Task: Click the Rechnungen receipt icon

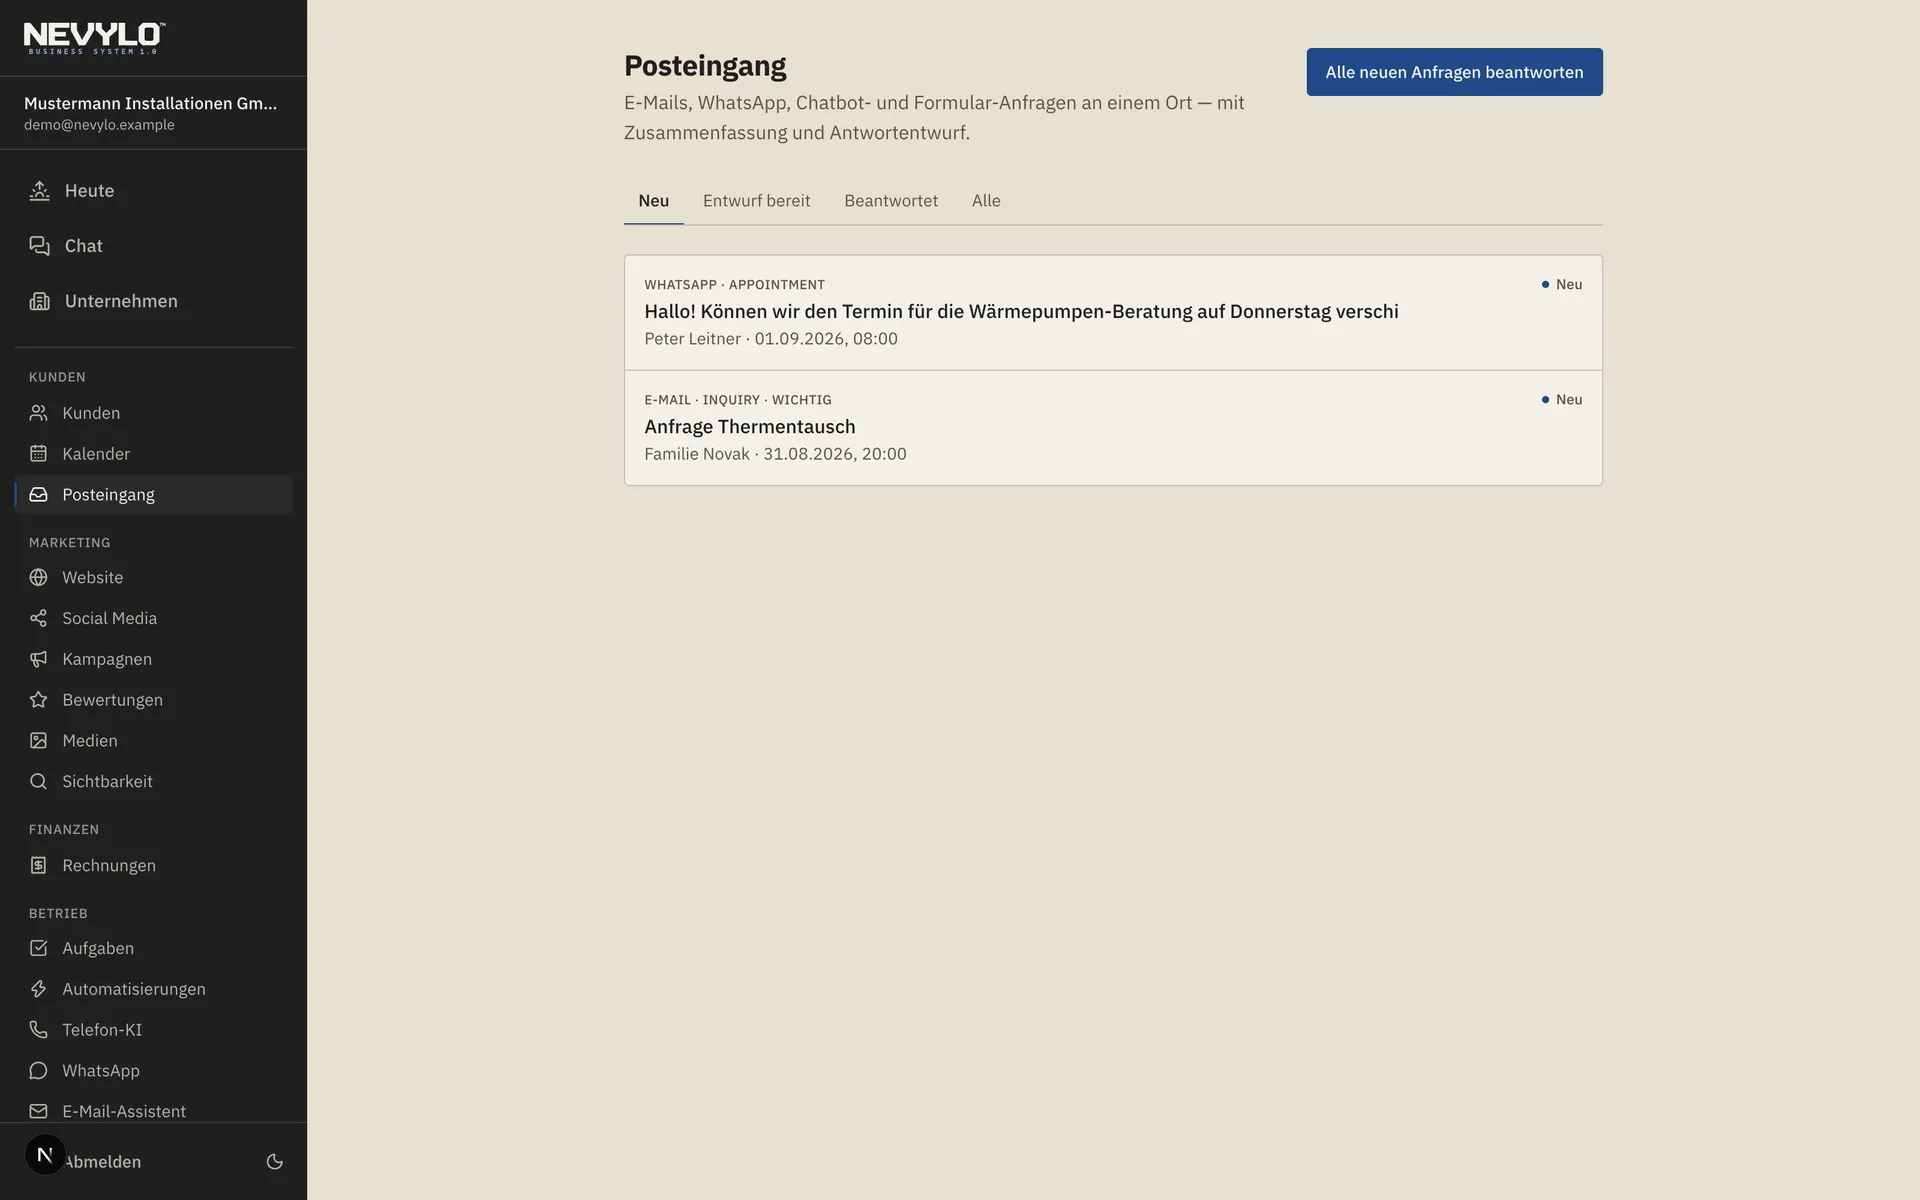Action: coord(38,866)
